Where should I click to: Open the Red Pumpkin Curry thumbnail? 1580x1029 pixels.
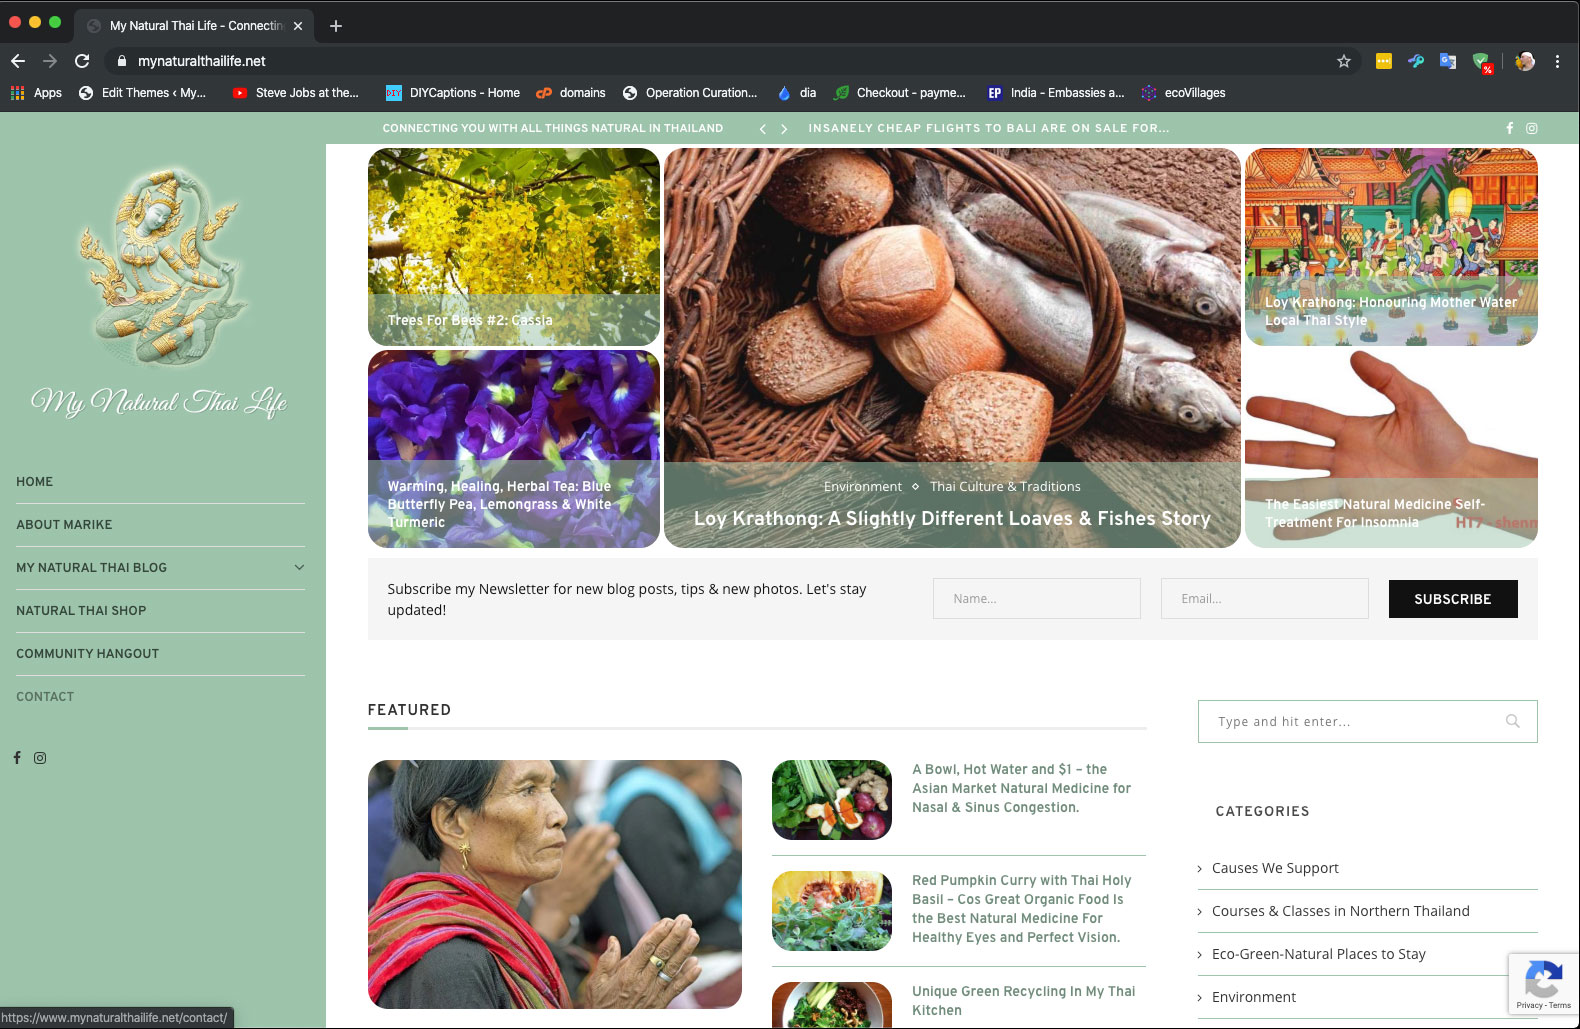[x=832, y=911]
